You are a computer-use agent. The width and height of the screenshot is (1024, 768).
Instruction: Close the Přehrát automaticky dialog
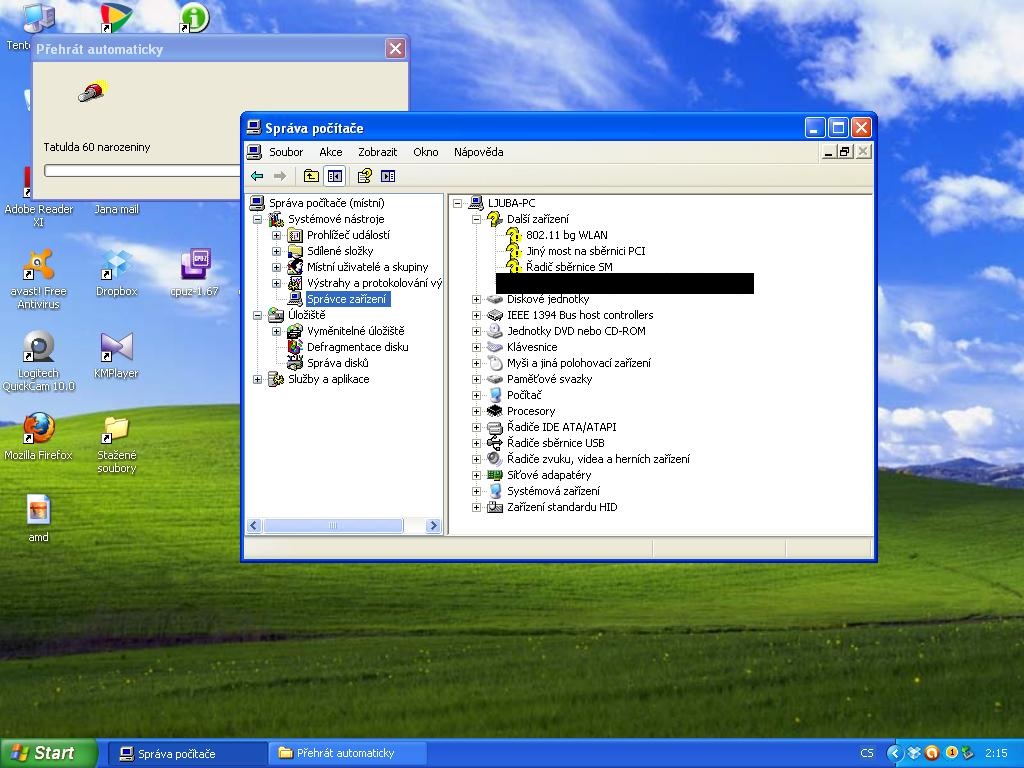click(x=395, y=49)
